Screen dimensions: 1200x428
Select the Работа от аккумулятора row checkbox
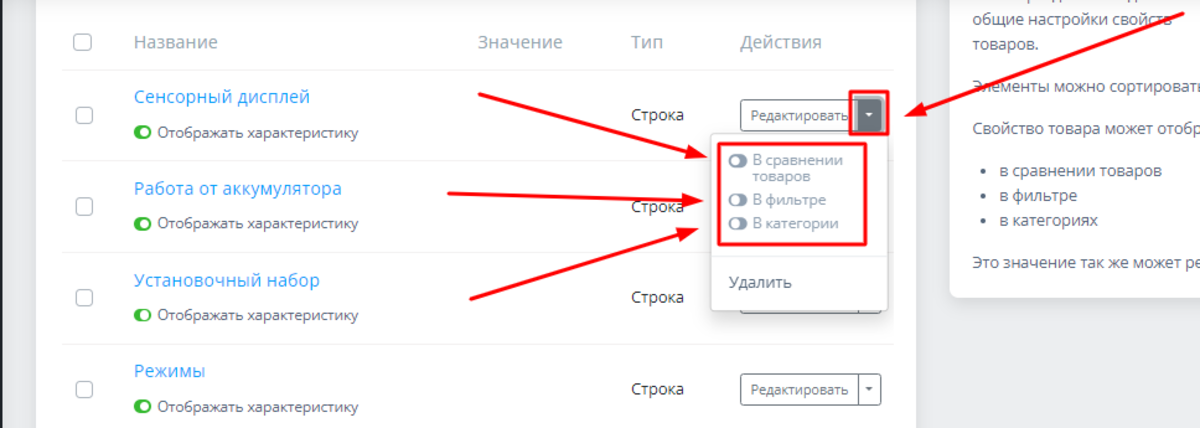pyautogui.click(x=84, y=206)
